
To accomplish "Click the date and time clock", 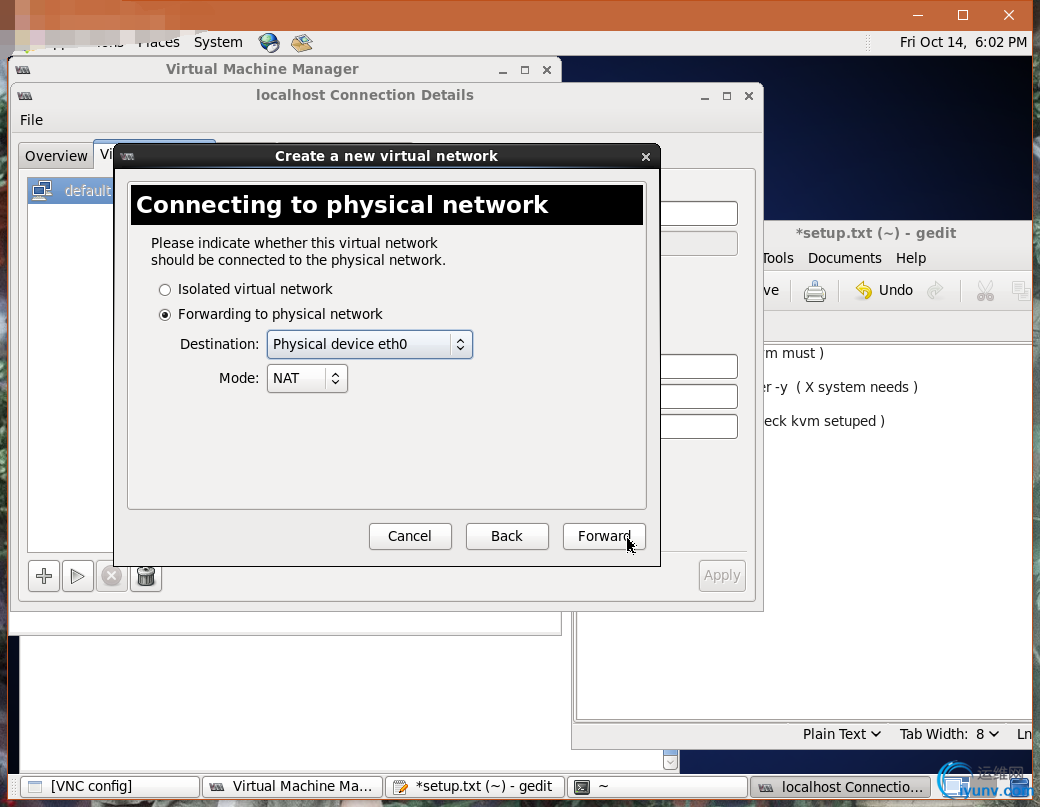I will point(962,42).
